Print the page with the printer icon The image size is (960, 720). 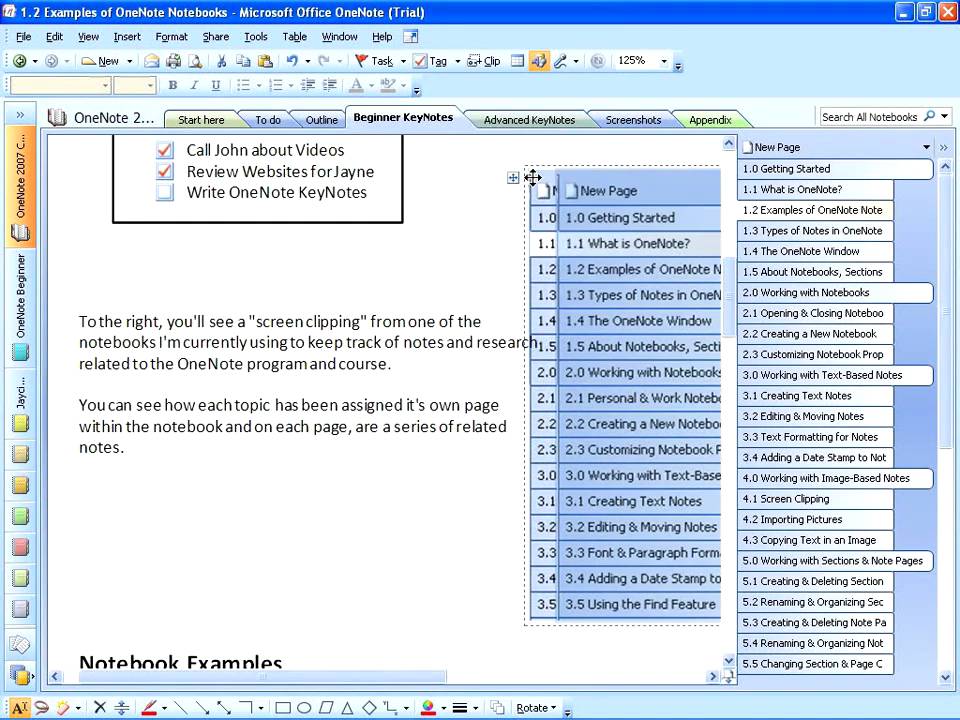[174, 61]
